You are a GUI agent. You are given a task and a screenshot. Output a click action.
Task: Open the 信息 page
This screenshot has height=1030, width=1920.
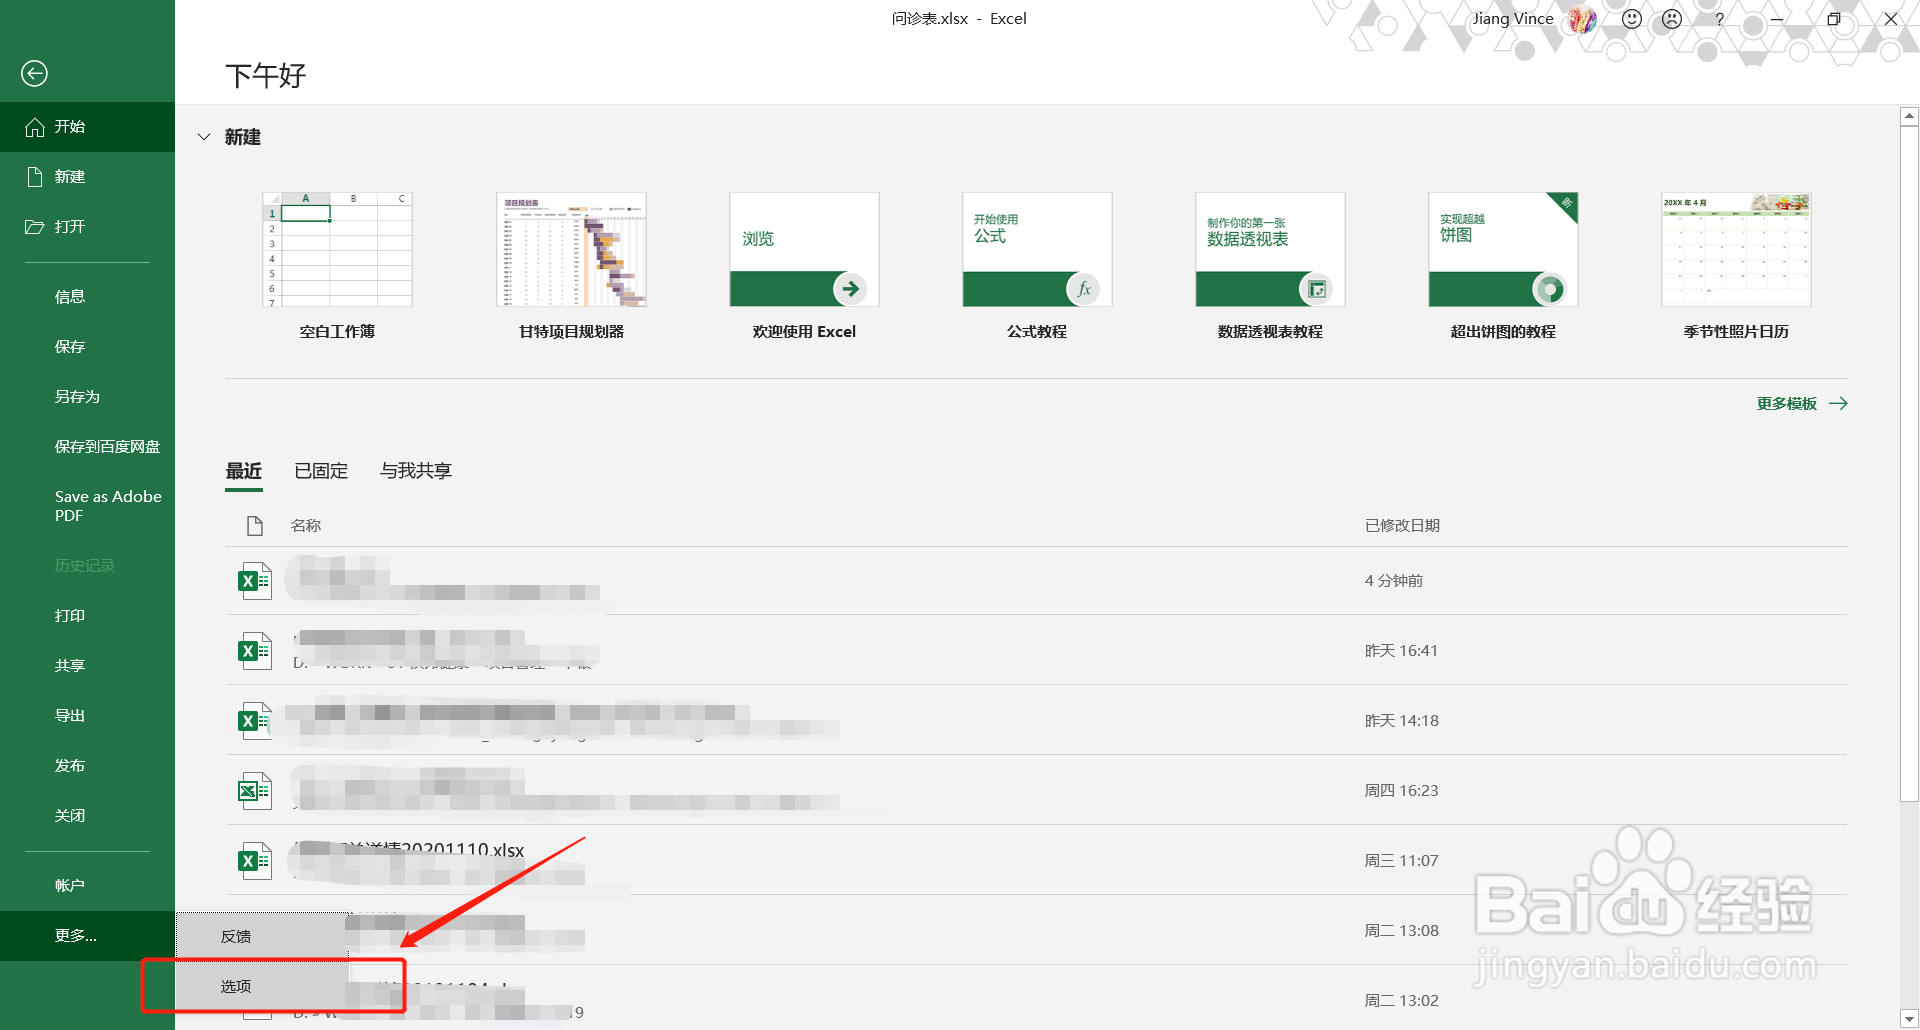[87, 297]
